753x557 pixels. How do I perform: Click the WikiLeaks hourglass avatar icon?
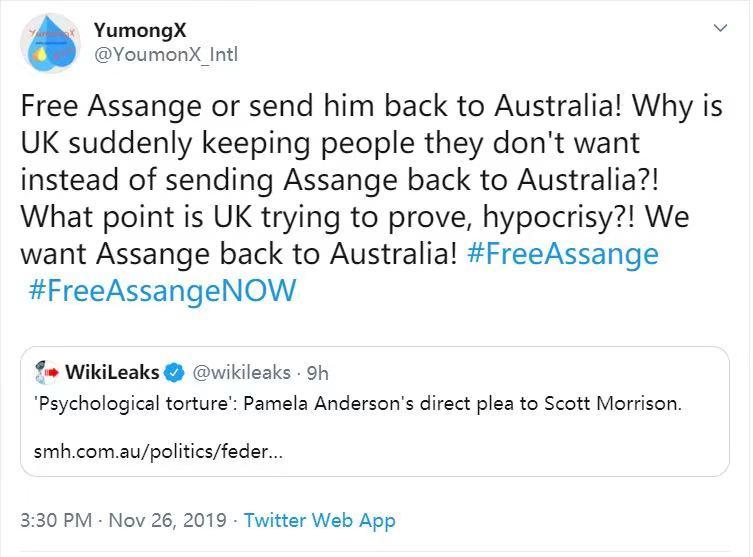click(x=47, y=372)
